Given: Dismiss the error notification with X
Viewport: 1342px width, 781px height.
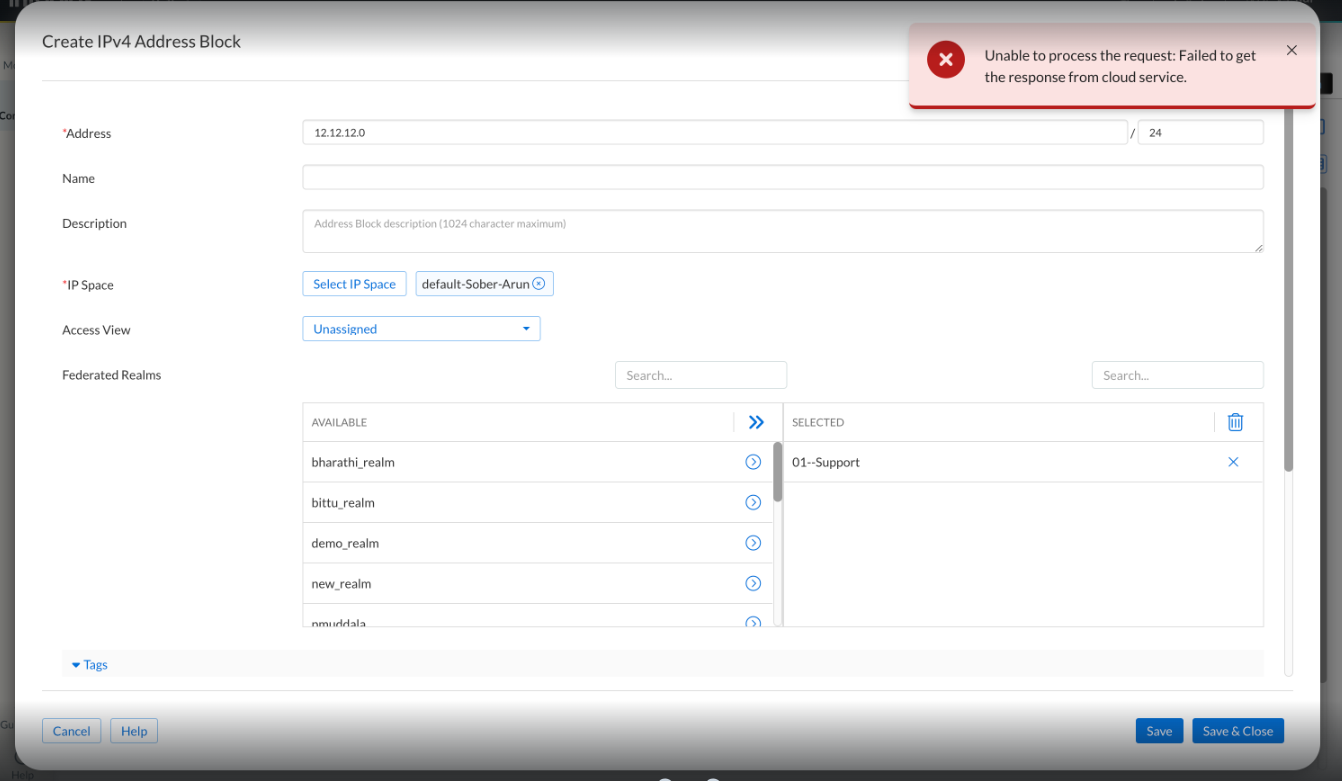Looking at the screenshot, I should pos(1291,50).
